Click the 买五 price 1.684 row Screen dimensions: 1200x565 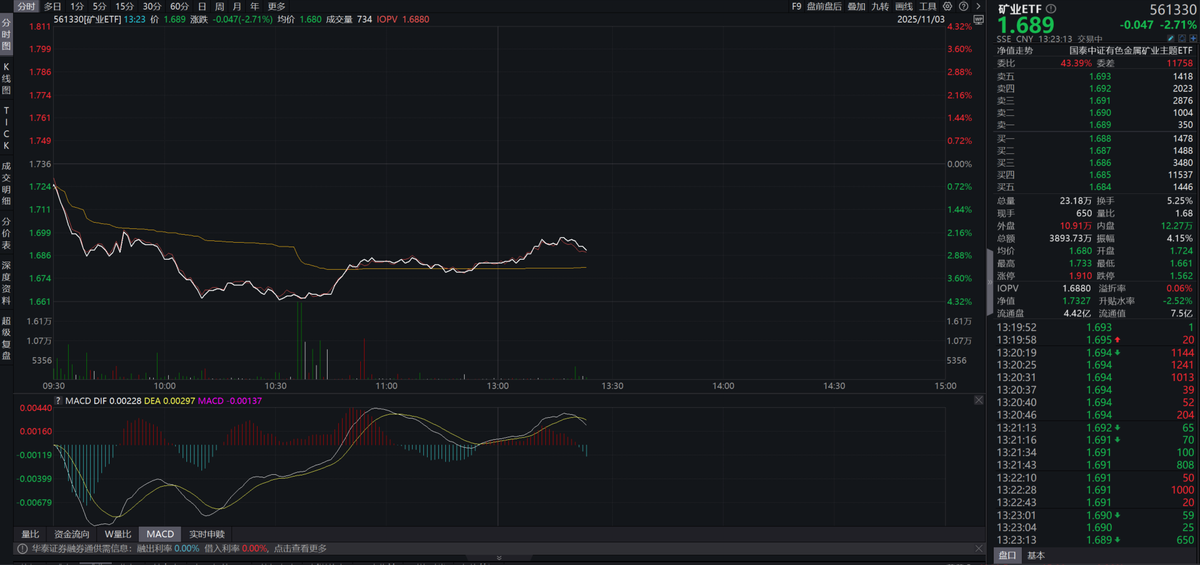(x=1095, y=187)
